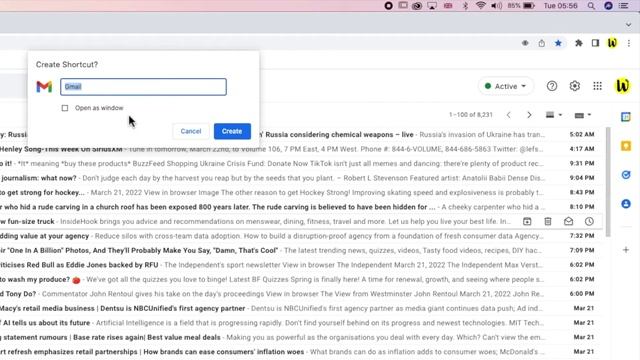Open the Google apps grid
This screenshot has width=640, height=360.
[598, 86]
